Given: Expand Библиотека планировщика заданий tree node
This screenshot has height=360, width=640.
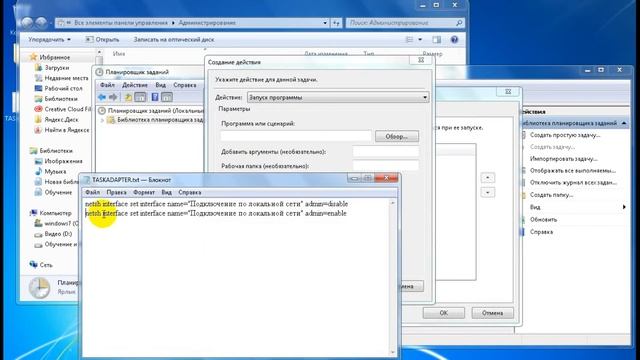Looking at the screenshot, I should 102,120.
